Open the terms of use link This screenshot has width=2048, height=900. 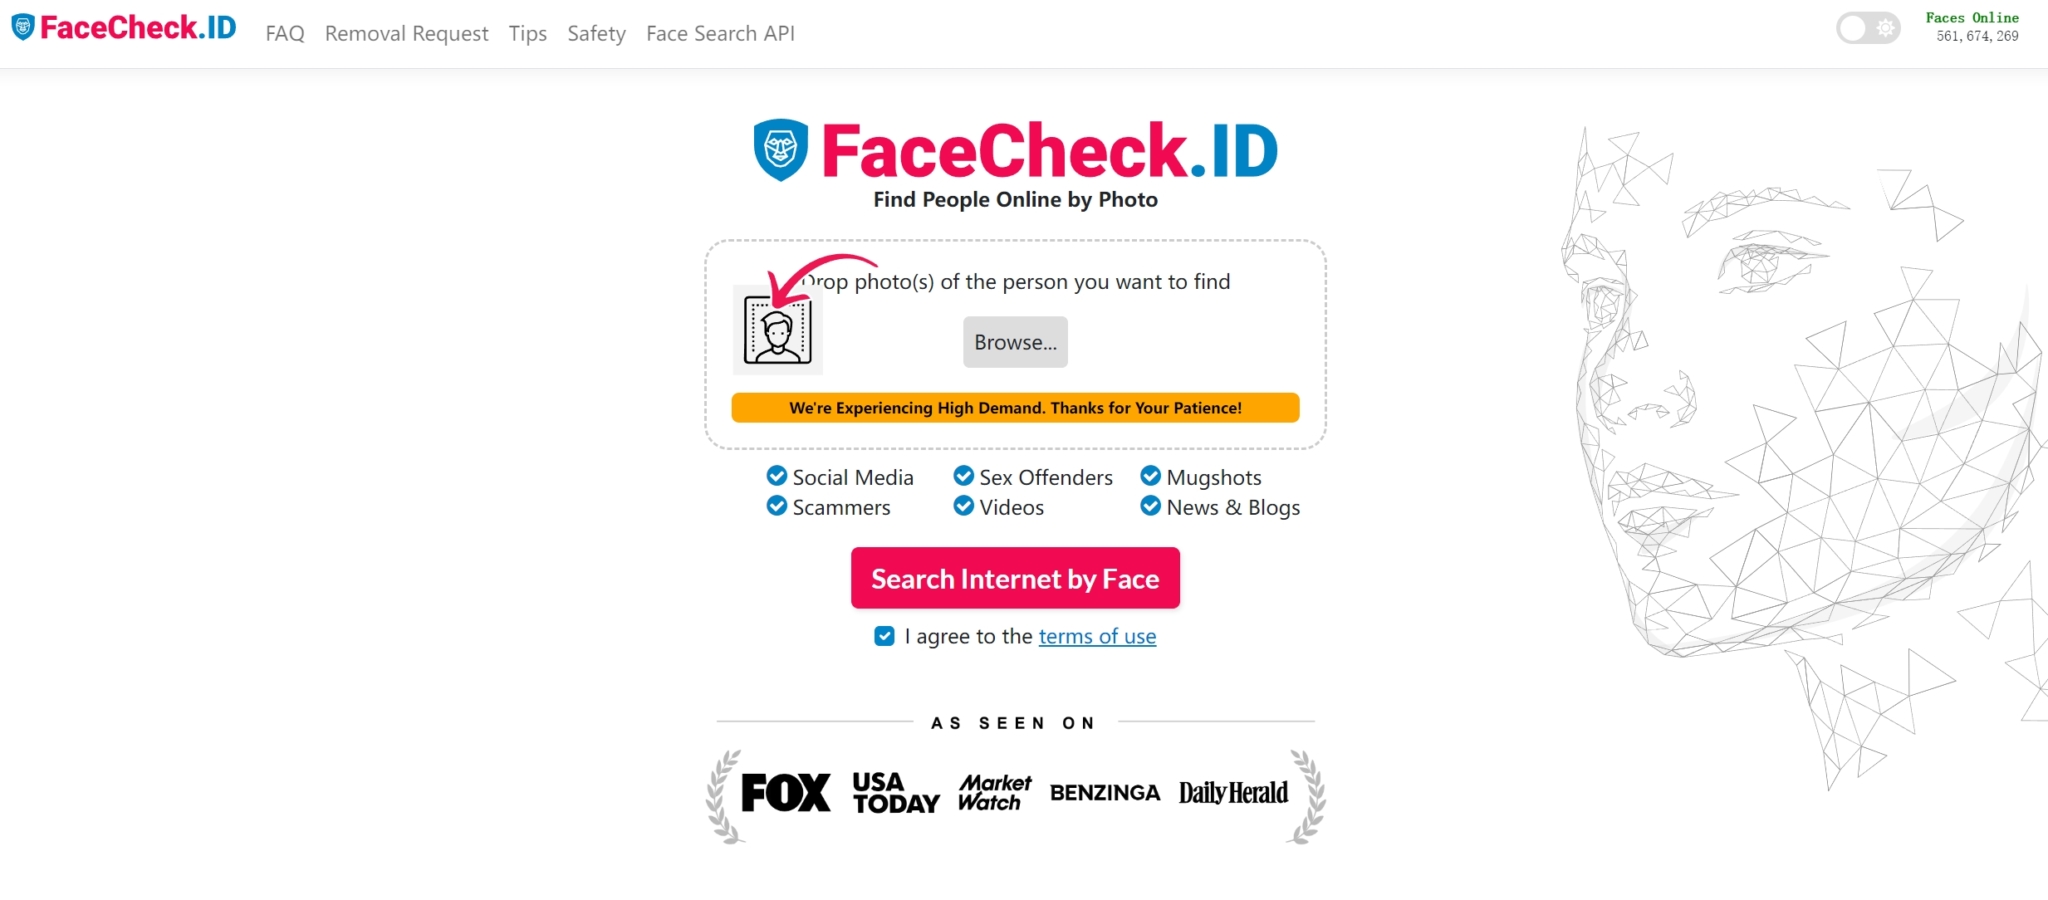coord(1096,636)
